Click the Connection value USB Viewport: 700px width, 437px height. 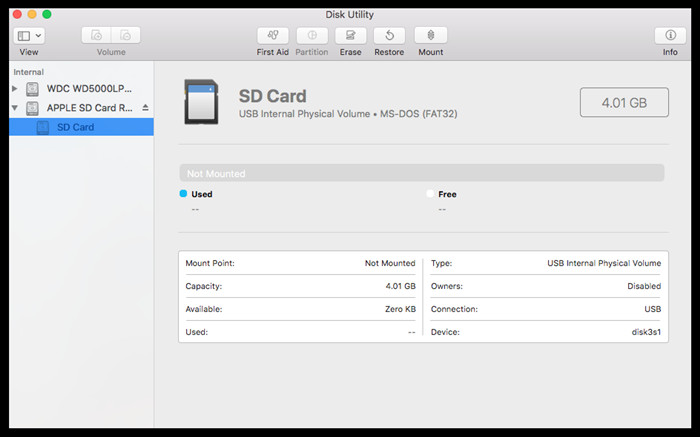pyautogui.click(x=653, y=309)
